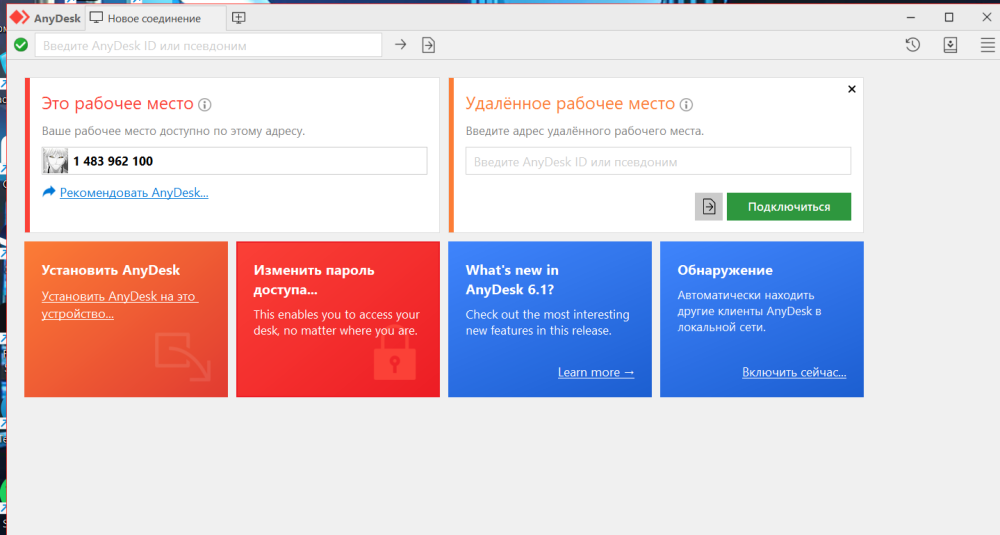
Task: Click the install arrow graphic on orange tile
Action: (x=182, y=357)
